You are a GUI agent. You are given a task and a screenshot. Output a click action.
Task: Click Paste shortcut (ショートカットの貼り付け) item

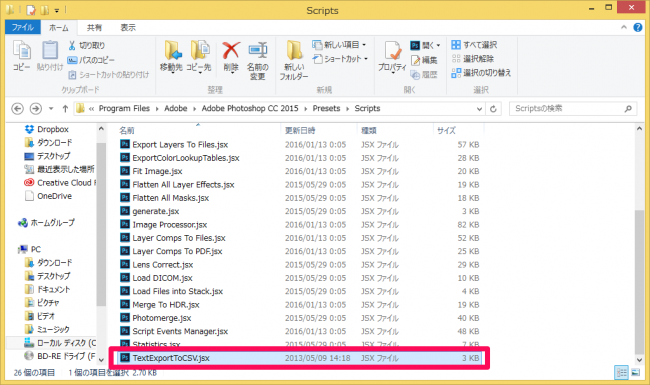[x=109, y=75]
